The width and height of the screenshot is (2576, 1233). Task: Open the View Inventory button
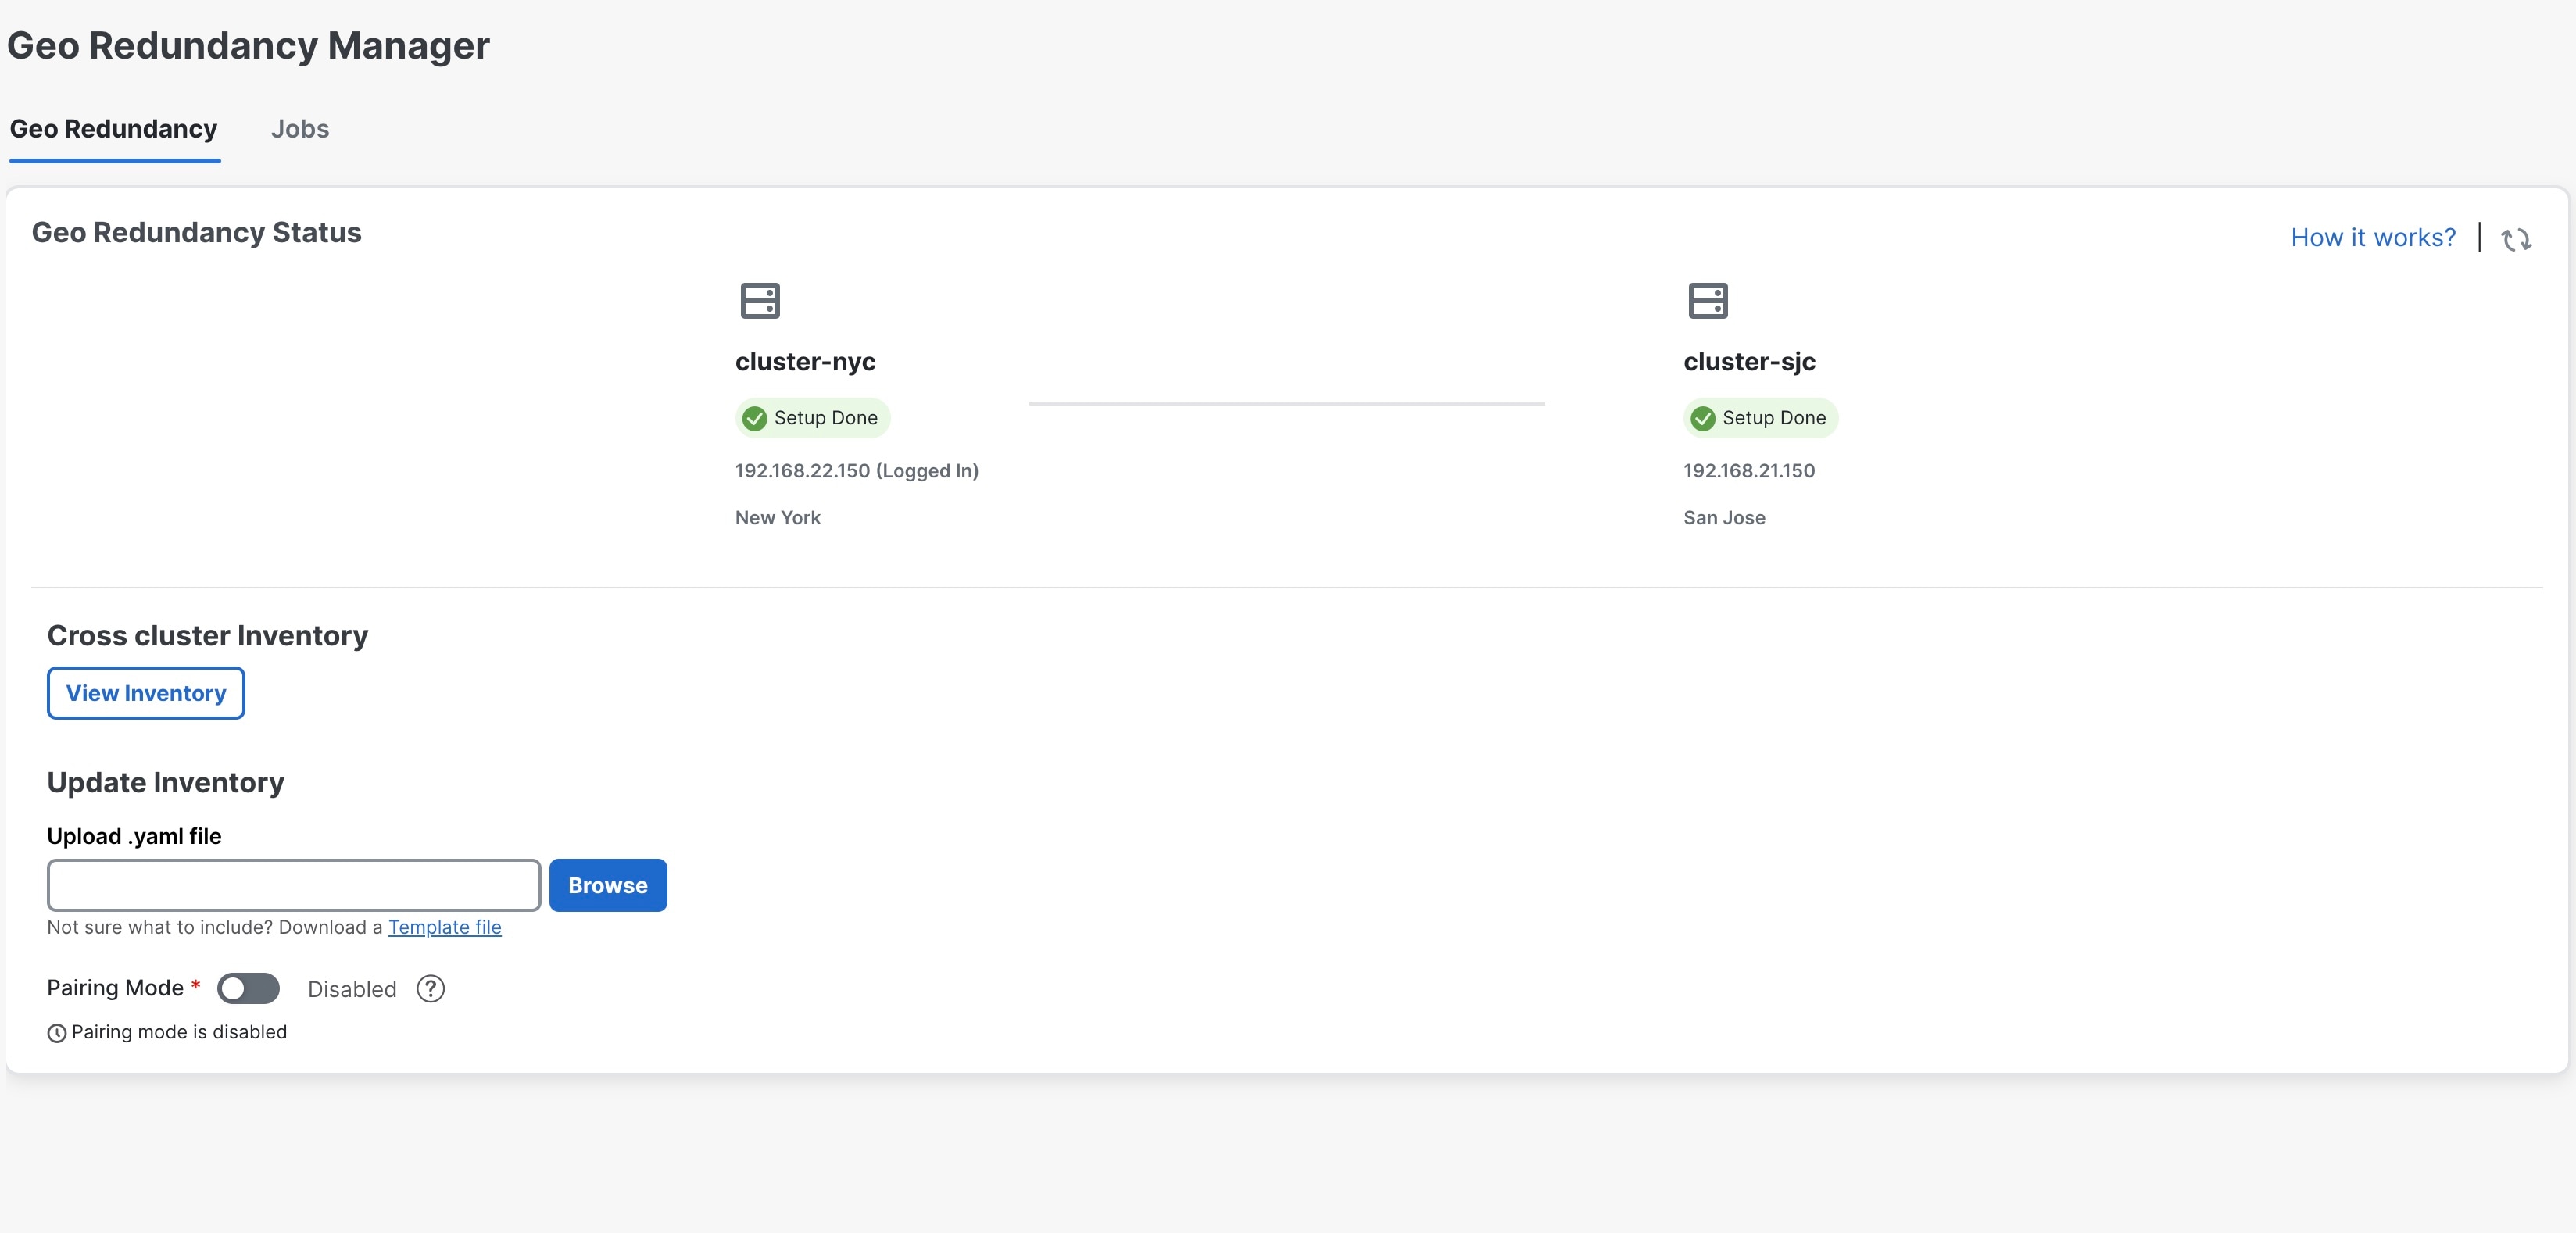(x=146, y=693)
